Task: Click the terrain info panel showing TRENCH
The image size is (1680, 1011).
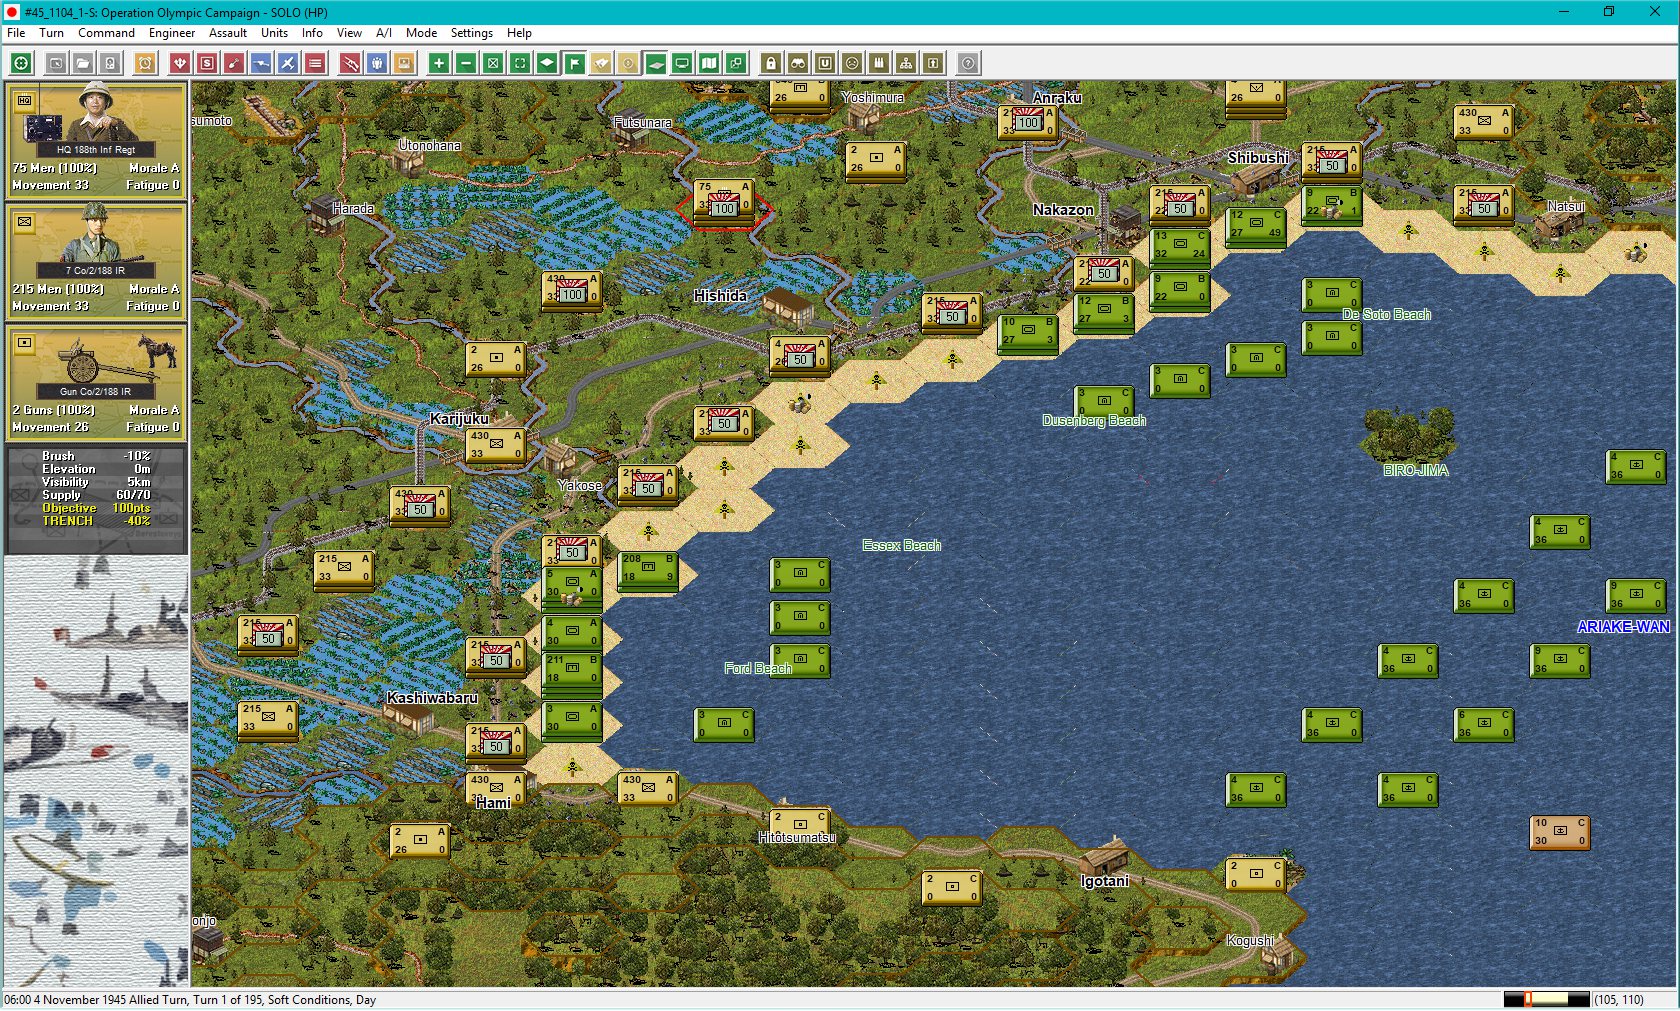Action: pos(96,499)
